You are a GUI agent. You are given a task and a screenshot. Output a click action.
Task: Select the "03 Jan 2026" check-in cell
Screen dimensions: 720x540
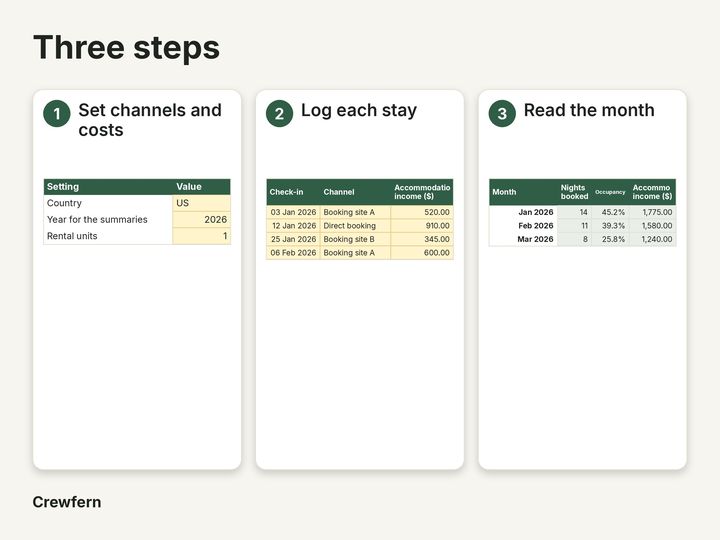tap(293, 212)
